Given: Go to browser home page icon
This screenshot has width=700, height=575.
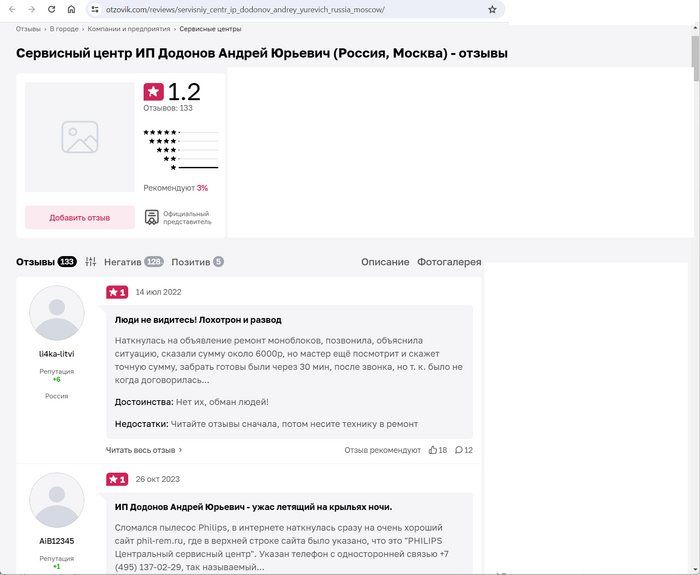Looking at the screenshot, I should click(x=71, y=9).
